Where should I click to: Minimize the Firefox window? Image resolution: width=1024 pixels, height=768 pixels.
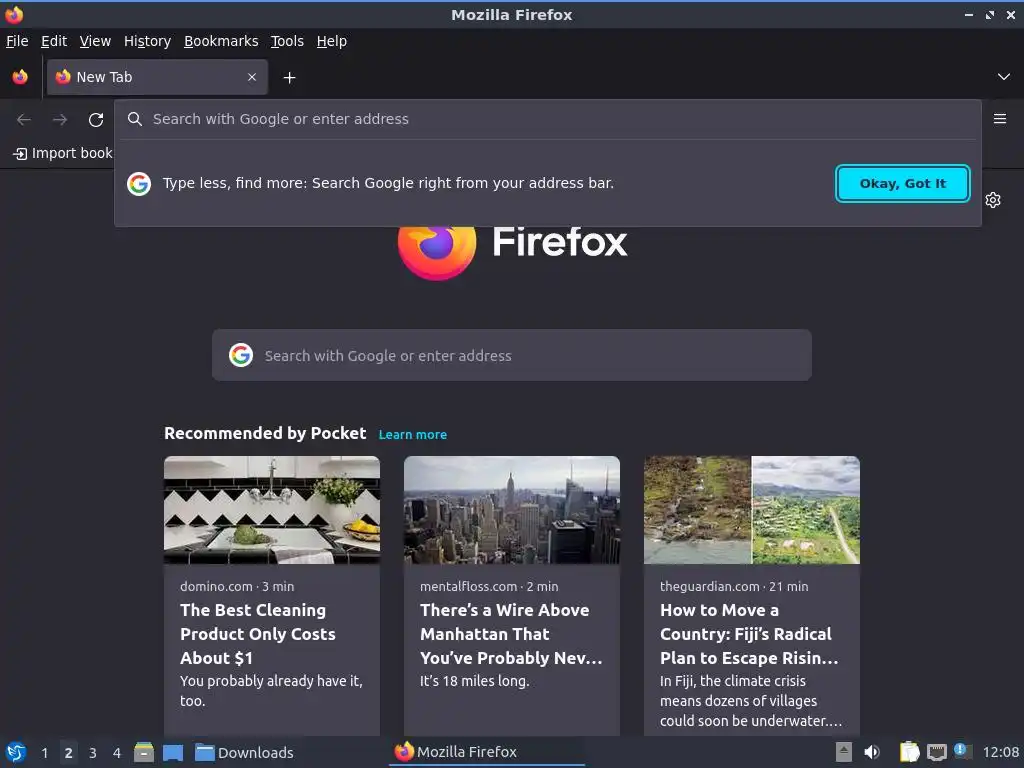(x=969, y=14)
